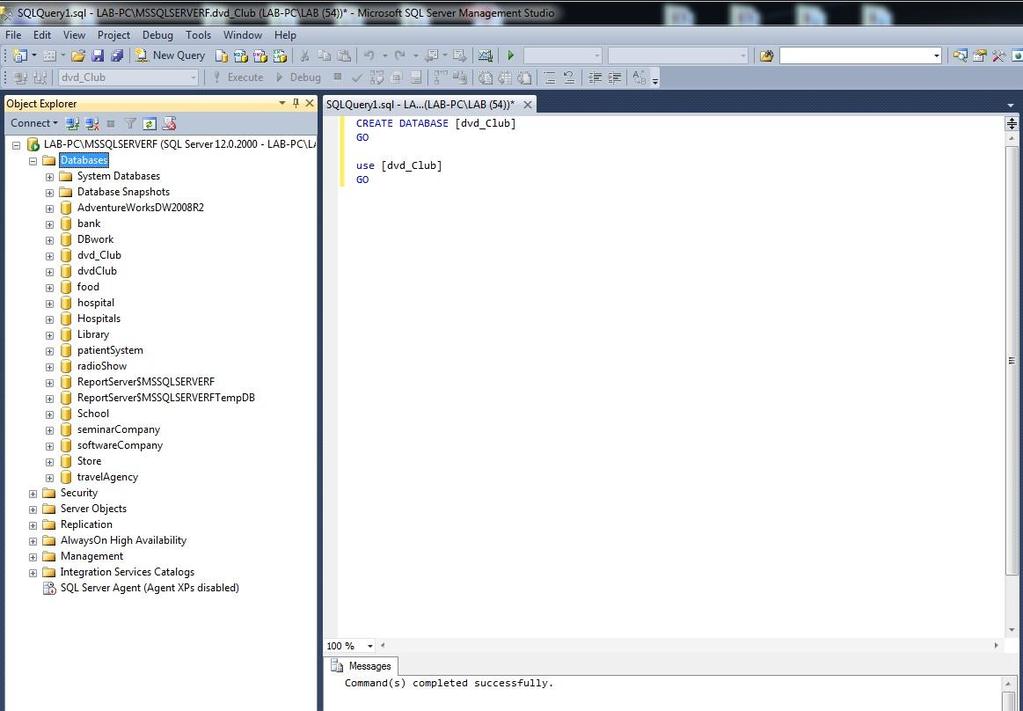Click the Analysis Services DMX Query icon

260,56
